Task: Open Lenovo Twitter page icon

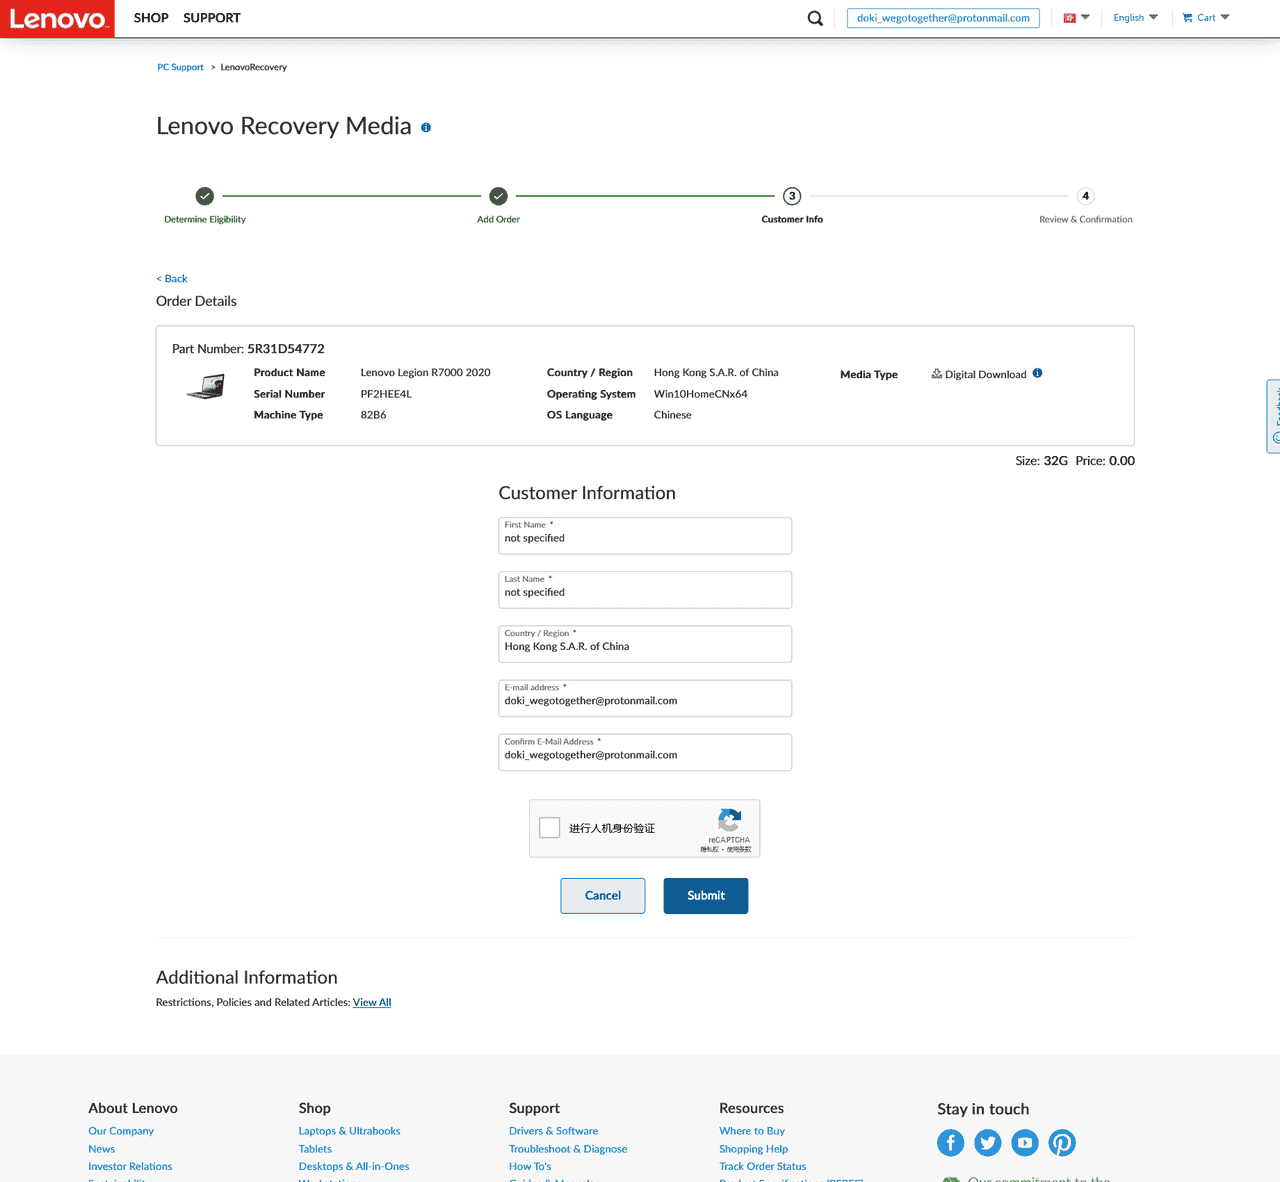Action: (x=987, y=1142)
